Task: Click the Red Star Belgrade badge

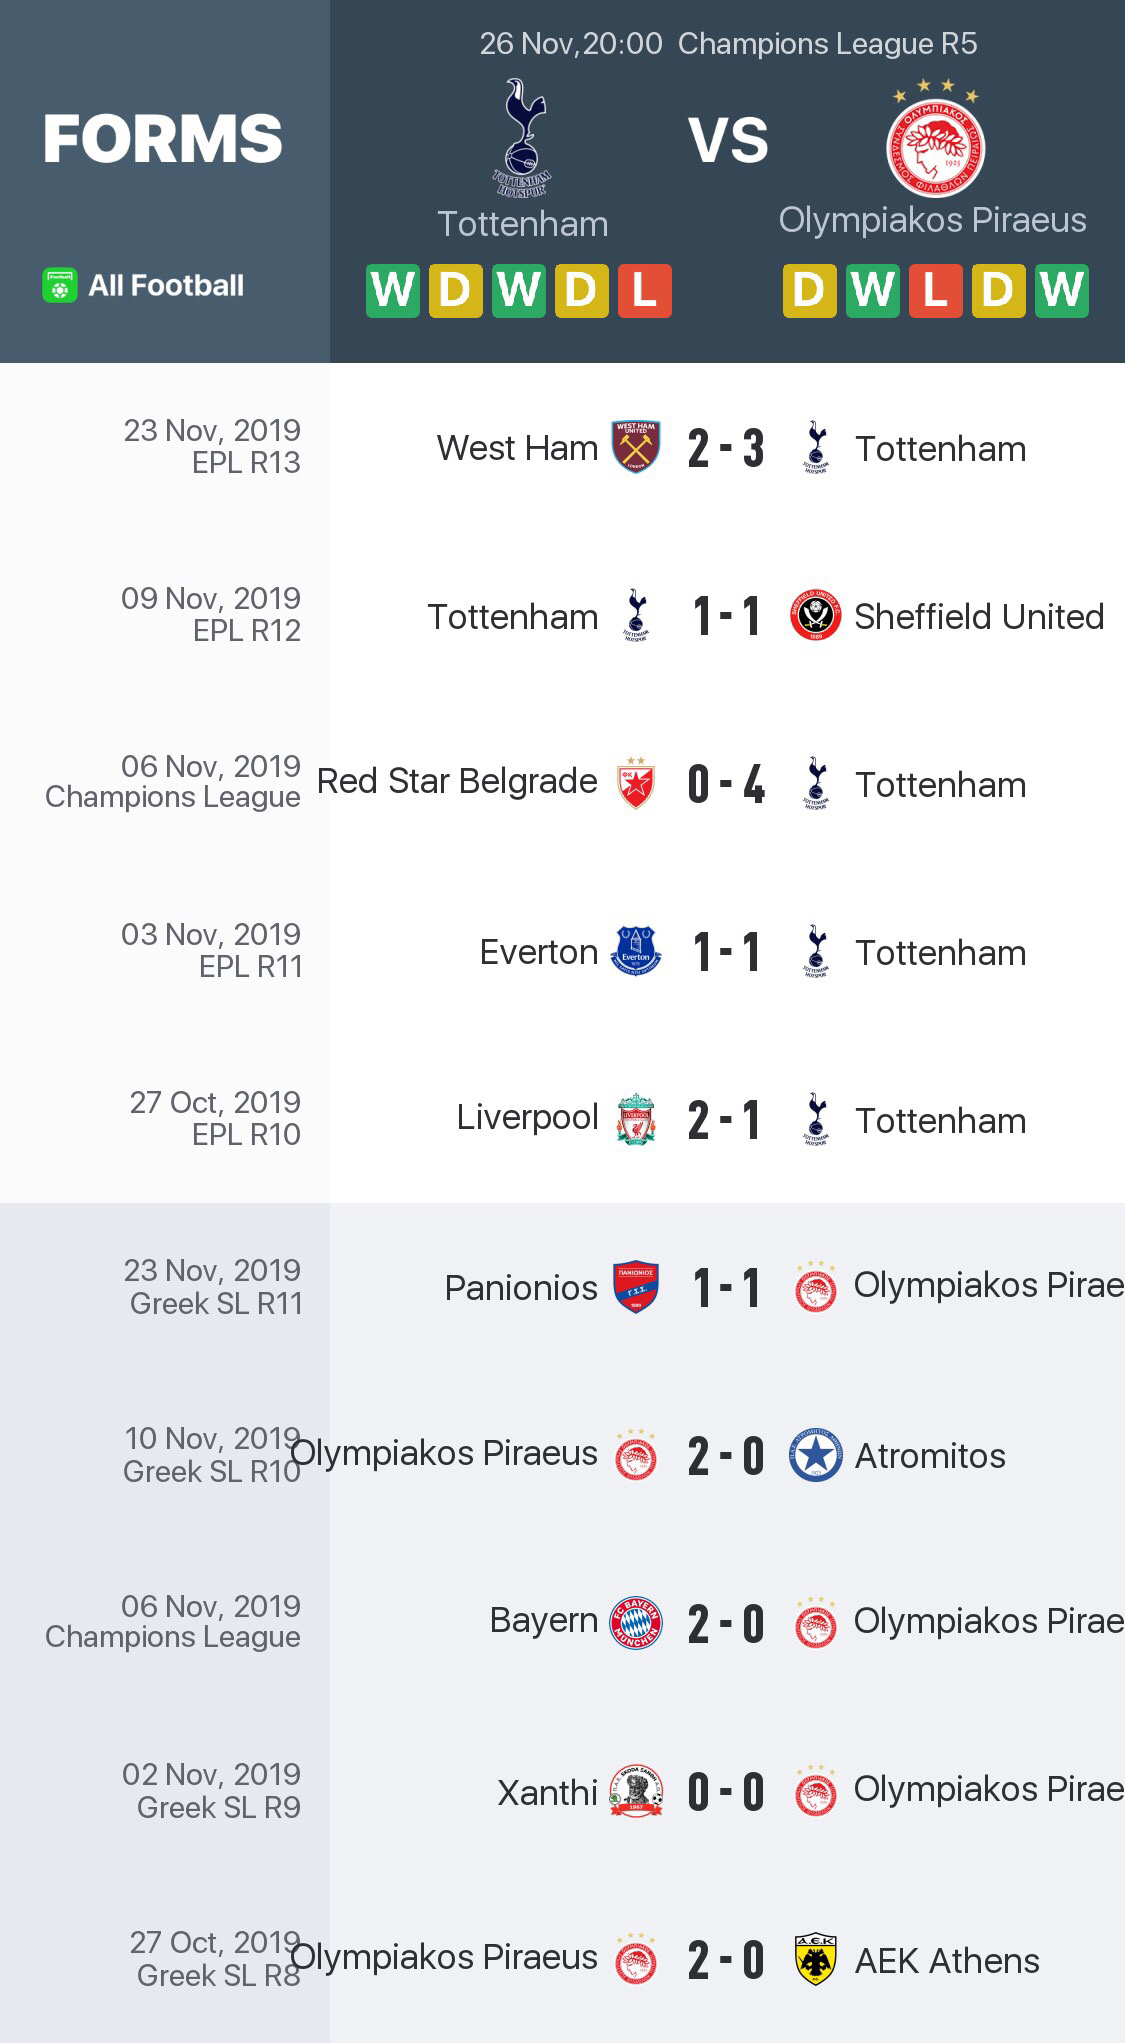Action: click(x=636, y=783)
